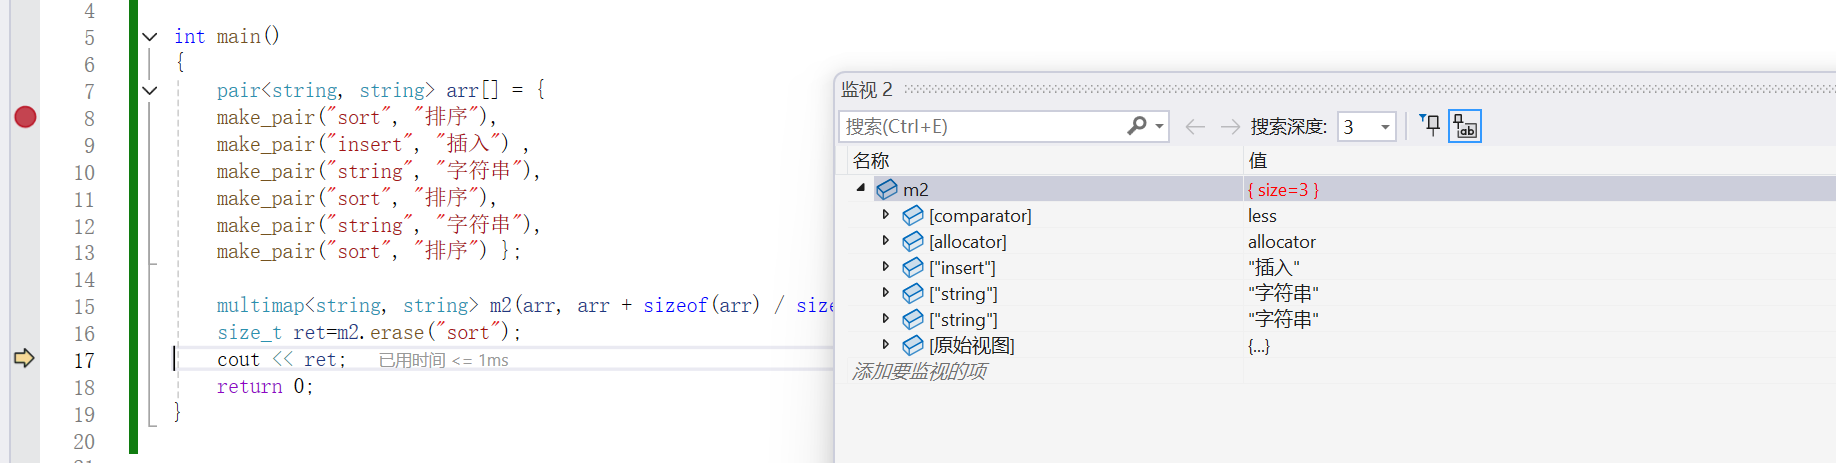Click the less value of comparator

[1262, 215]
